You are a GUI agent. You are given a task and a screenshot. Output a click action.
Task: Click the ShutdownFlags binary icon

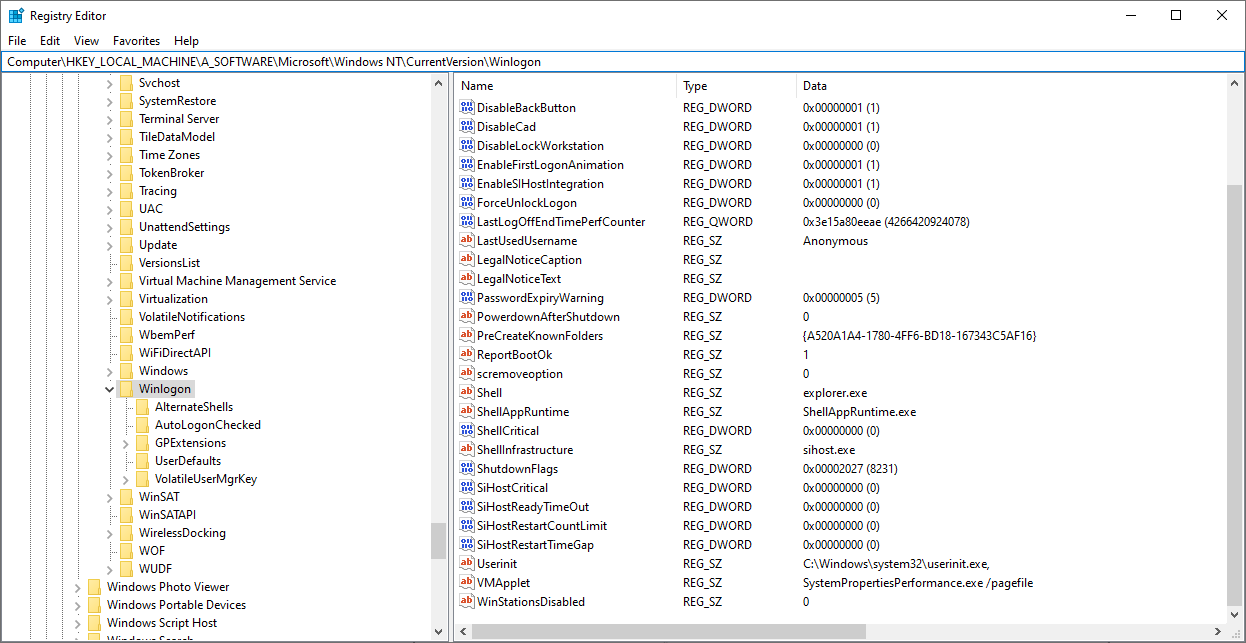[x=466, y=469]
